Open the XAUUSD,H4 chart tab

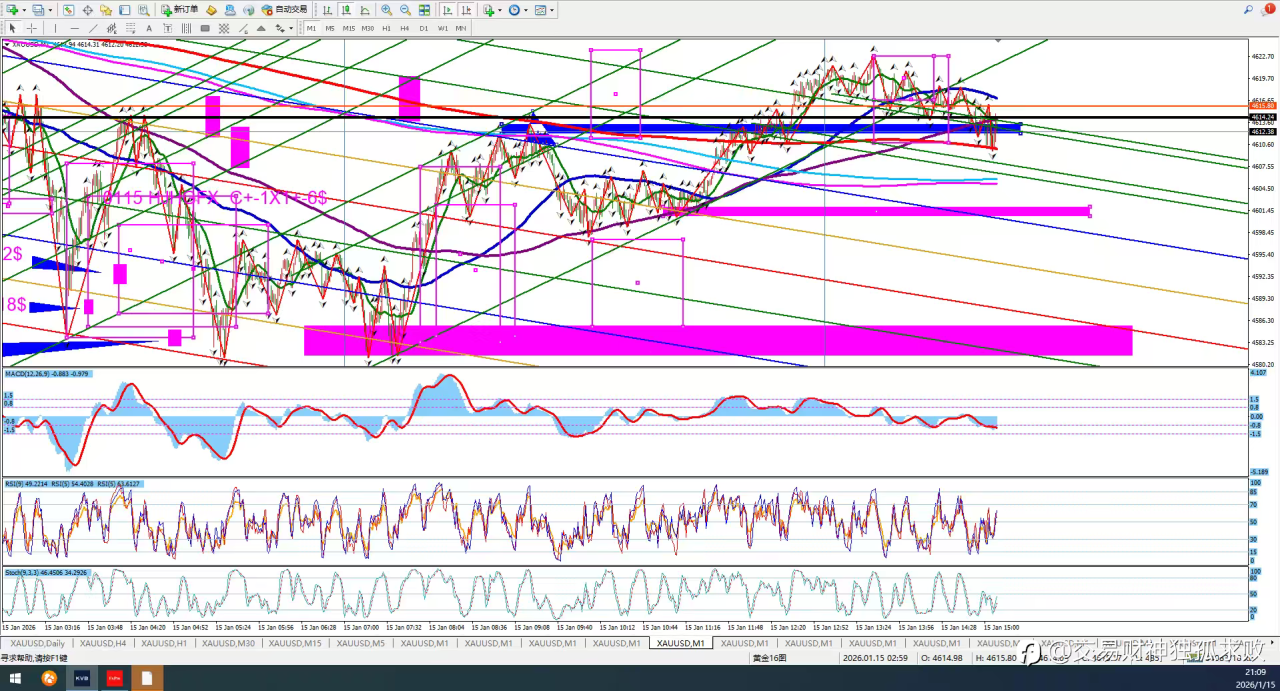(103, 643)
